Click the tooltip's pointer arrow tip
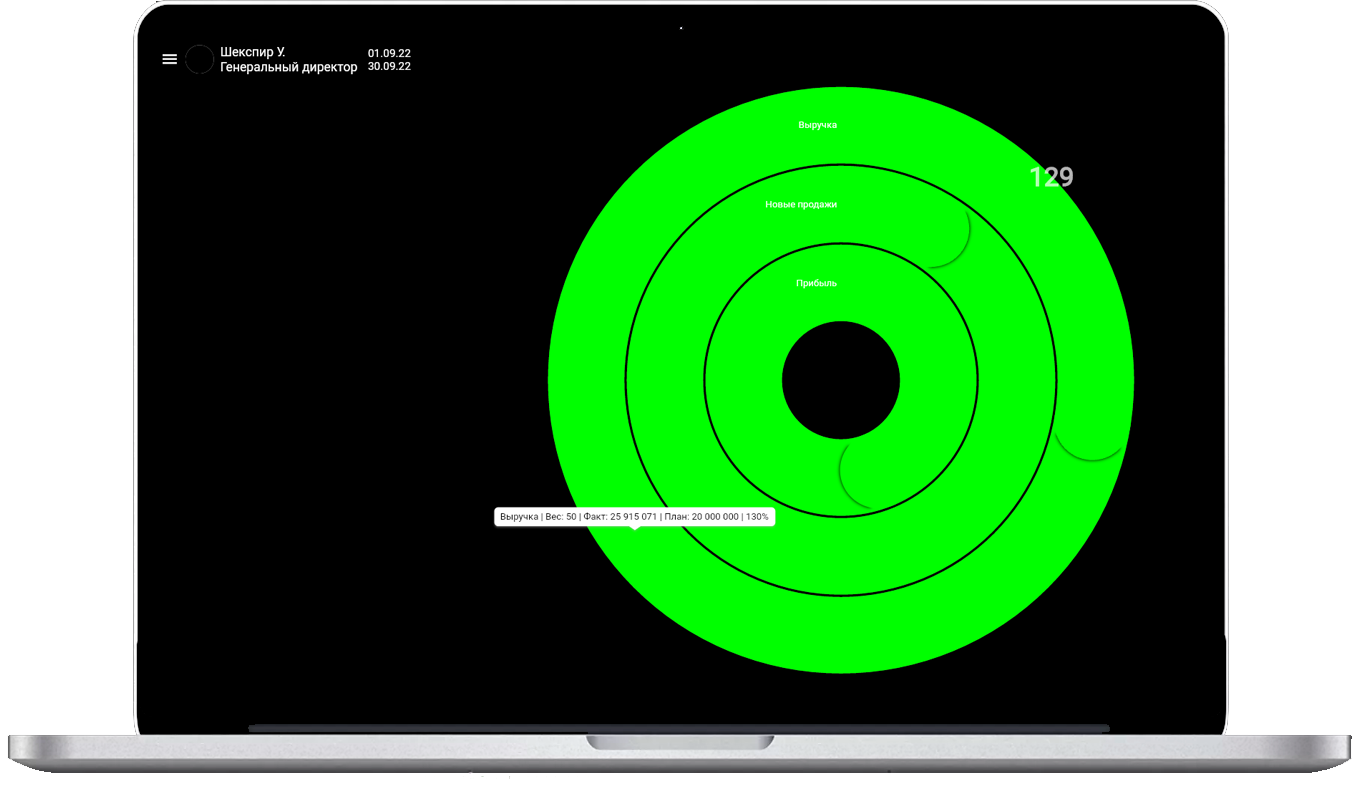Image resolution: width=1352 pixels, height=785 pixels. click(635, 530)
